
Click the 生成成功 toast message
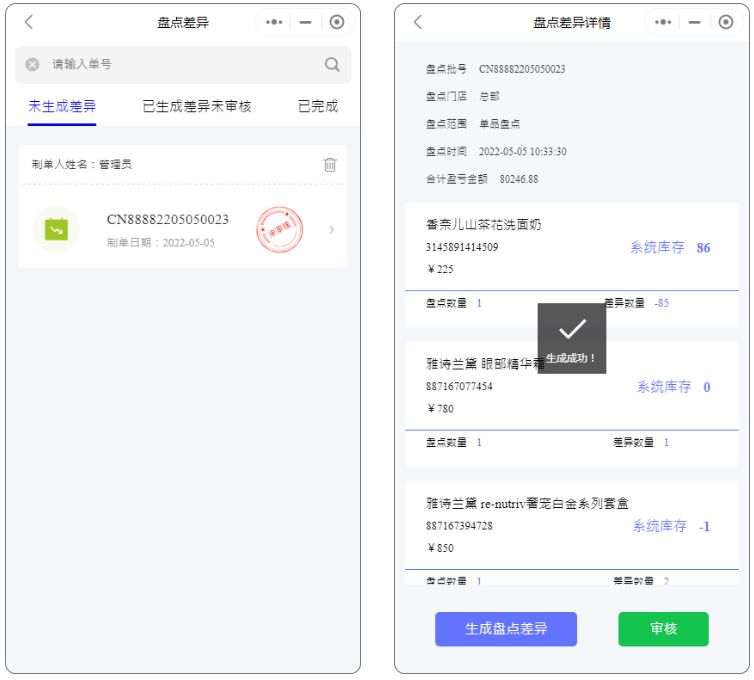click(571, 338)
